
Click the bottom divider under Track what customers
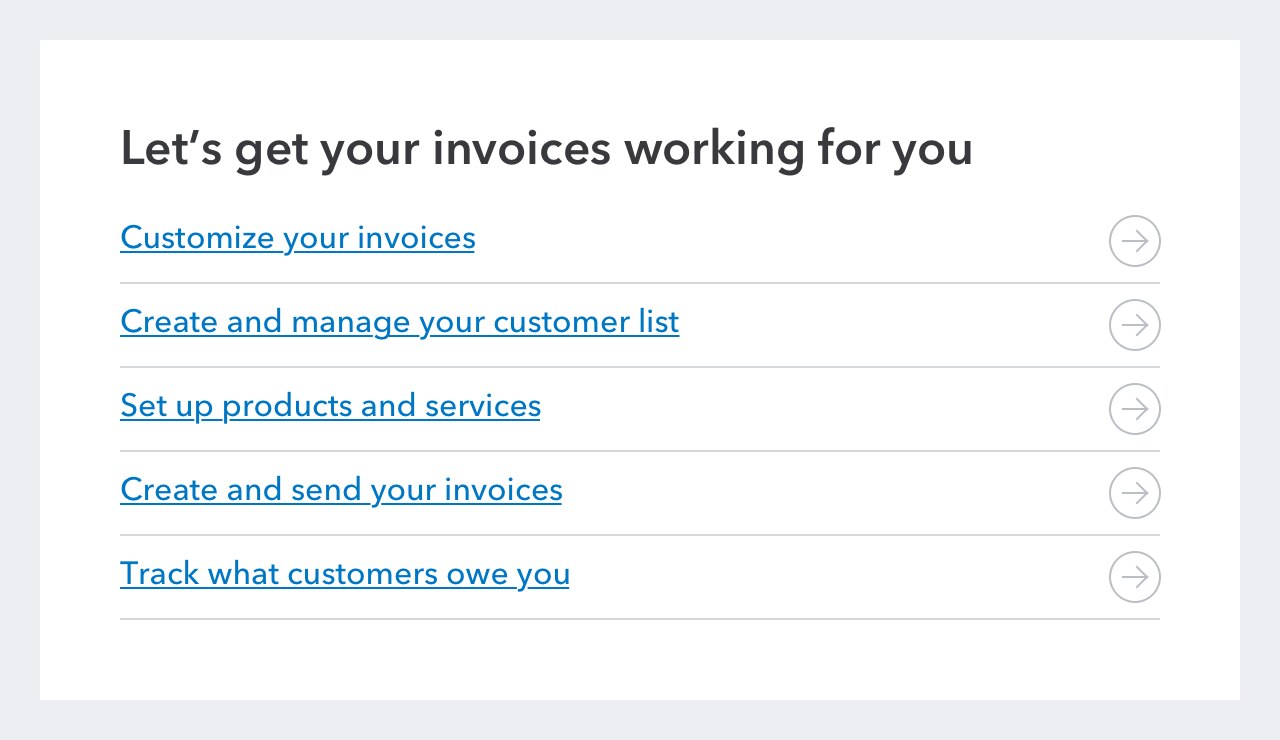tap(640, 619)
